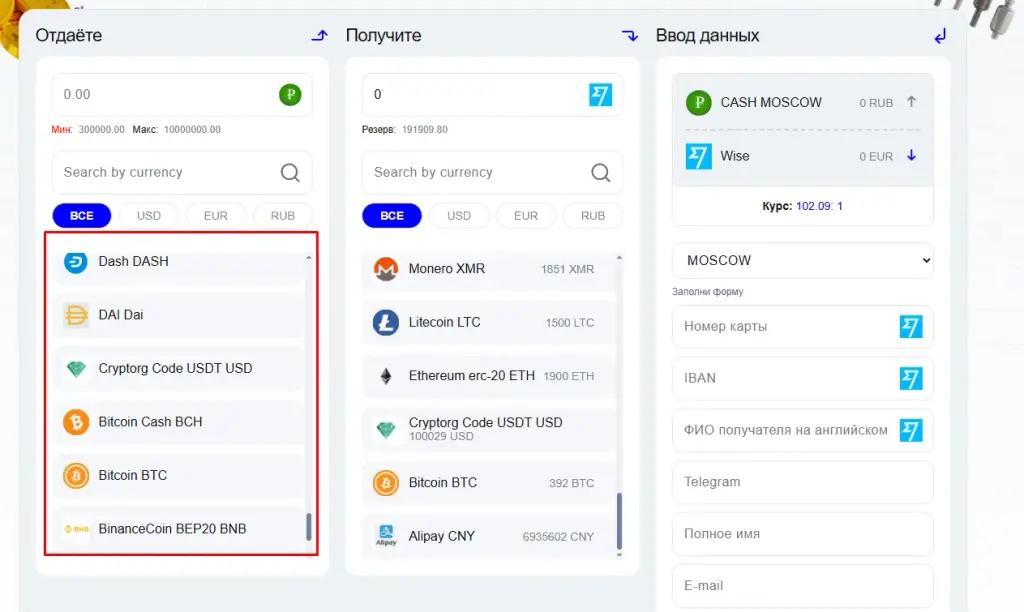
Task: Click the exchange rate 102.09: 1
Action: [x=819, y=206]
